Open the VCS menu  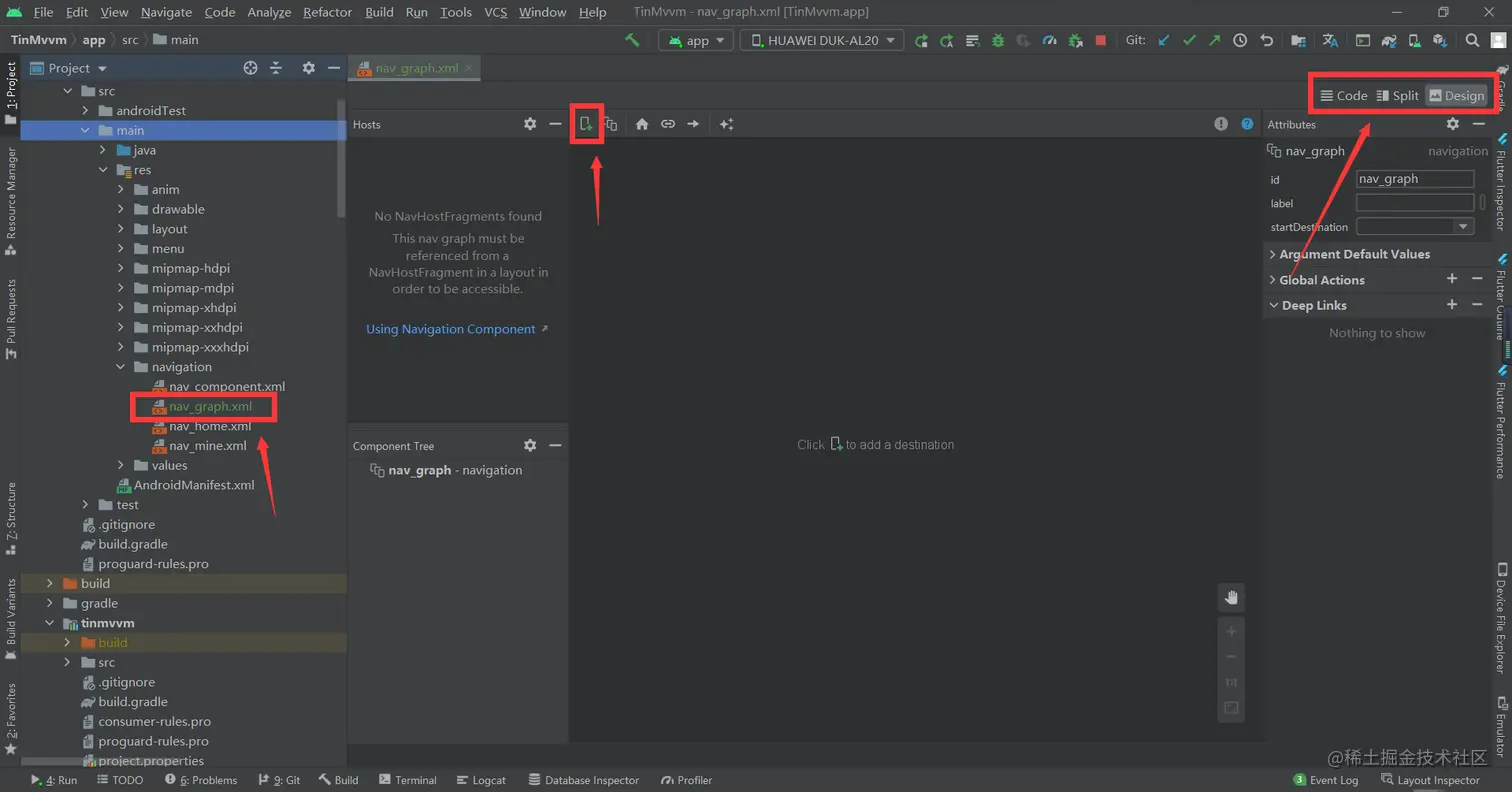(495, 12)
